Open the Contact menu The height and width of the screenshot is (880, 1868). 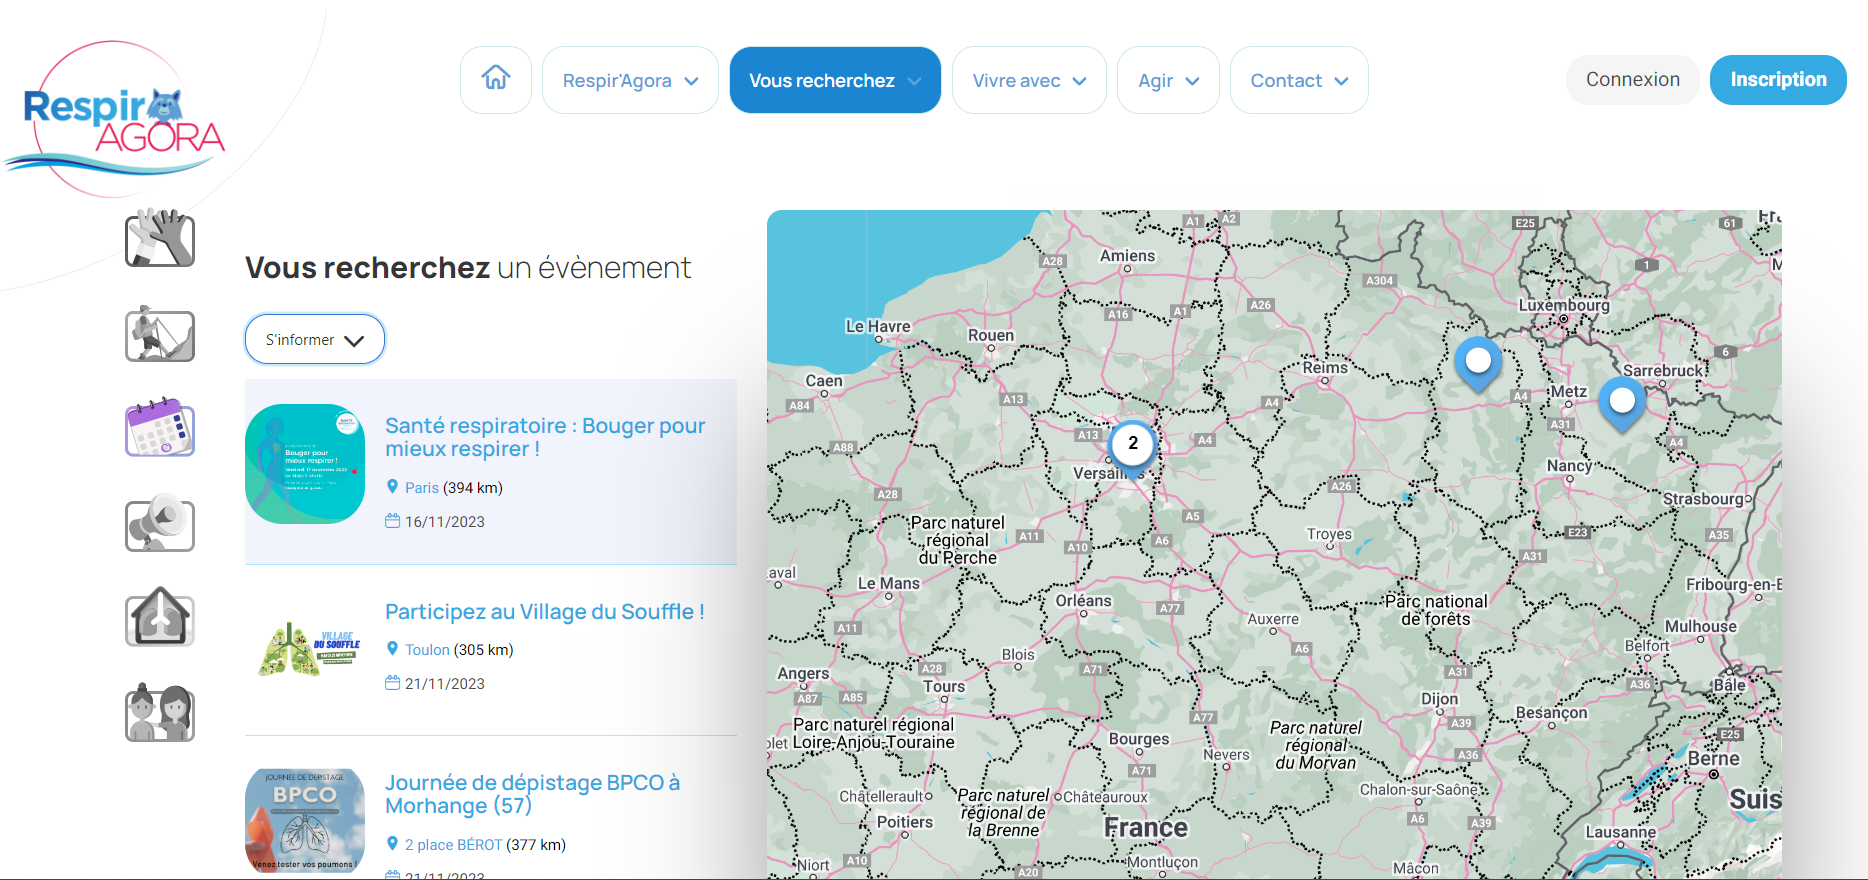click(1299, 80)
